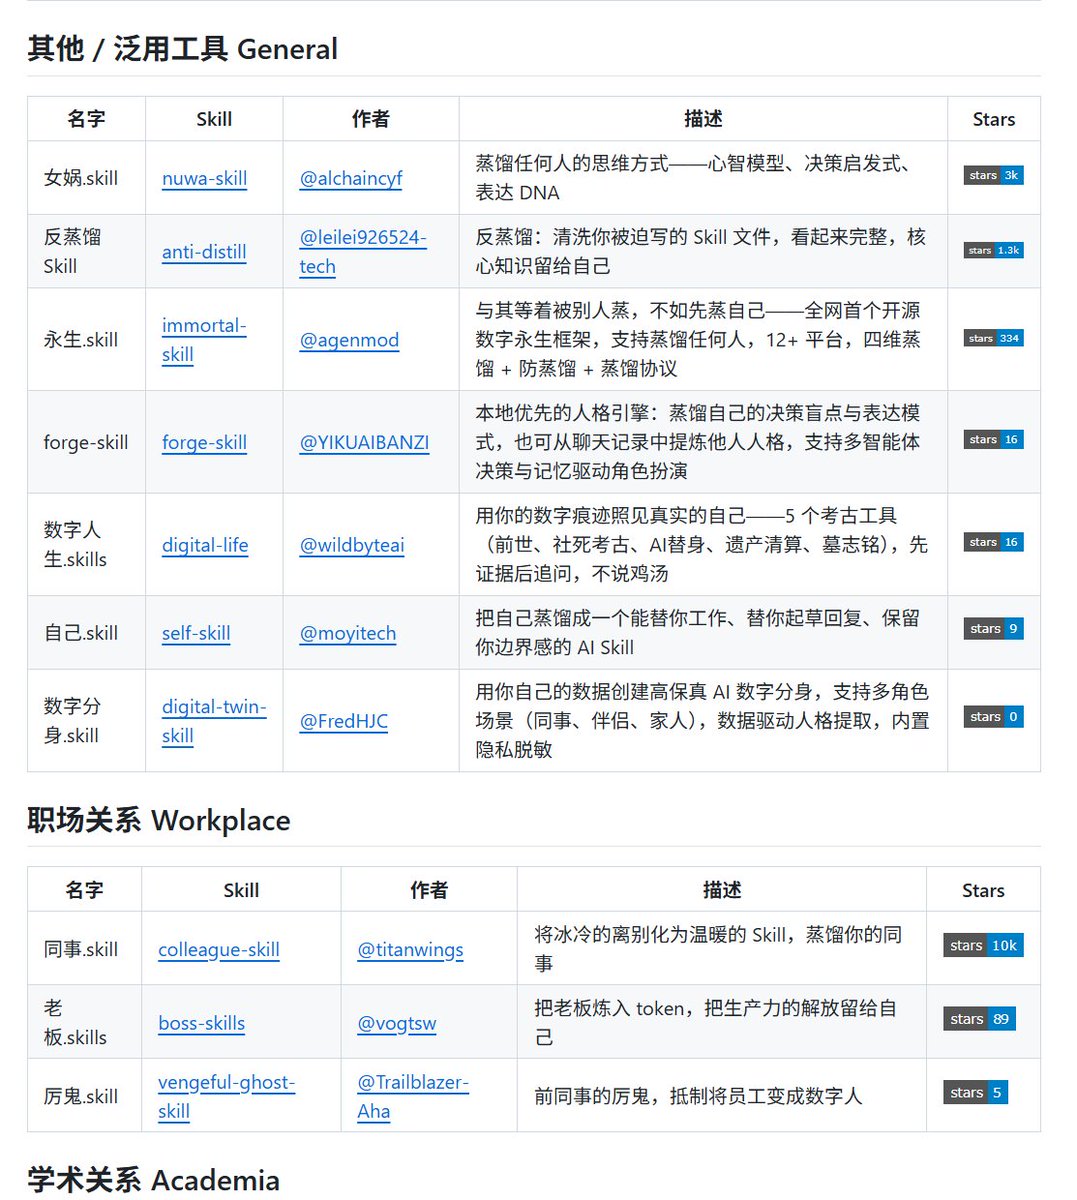Screen dimensions: 1077x1200
Task: Open the self-skill link
Action: pyautogui.click(x=196, y=633)
